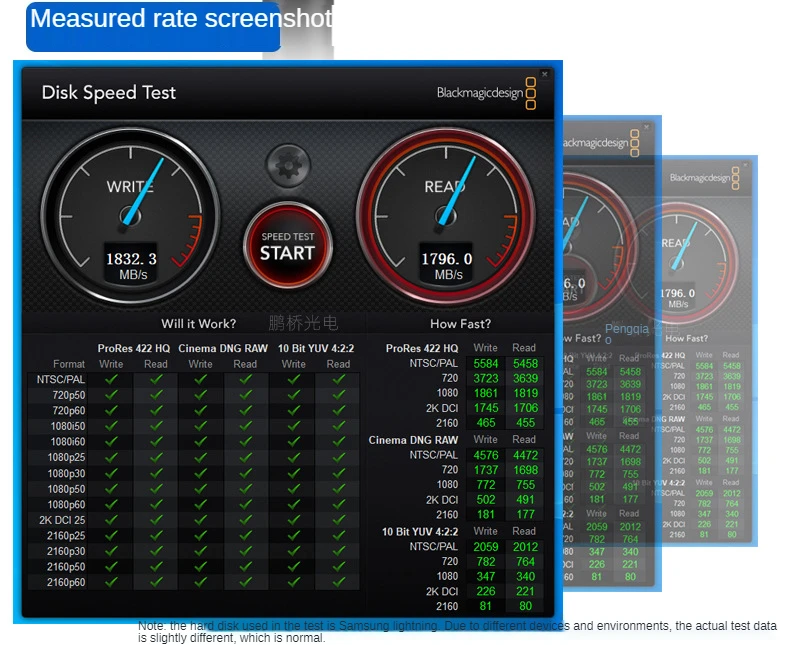Select the 1832.3 MB/s write readout

tap(131, 264)
